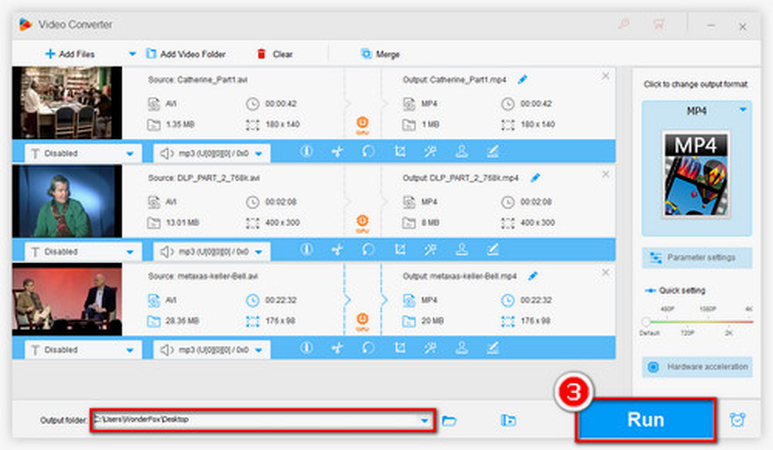Click subtitle edit pencil in DLP_PART_2_768k toolbar
Screen dimensions: 773x450
tap(492, 249)
